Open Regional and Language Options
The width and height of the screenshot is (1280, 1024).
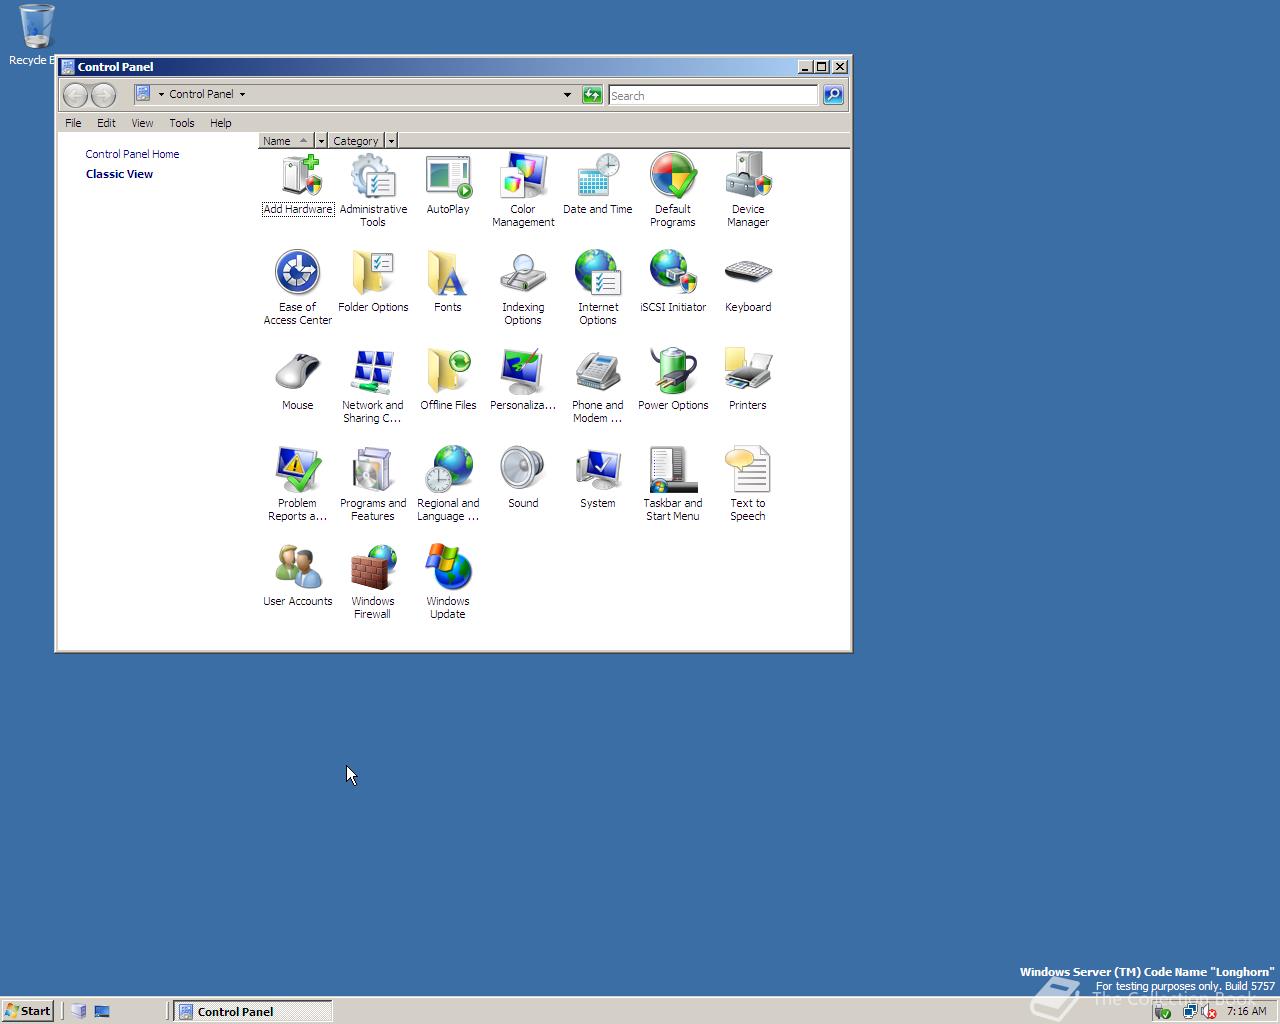pyautogui.click(x=448, y=484)
